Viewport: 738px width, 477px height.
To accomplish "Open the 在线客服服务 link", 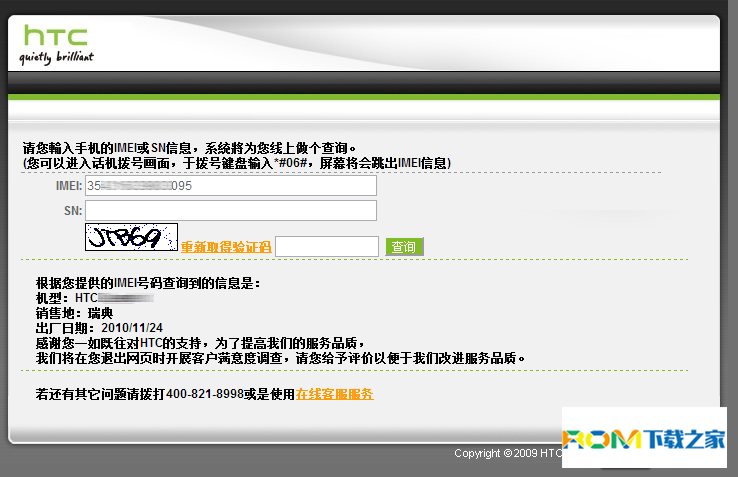I will [335, 394].
